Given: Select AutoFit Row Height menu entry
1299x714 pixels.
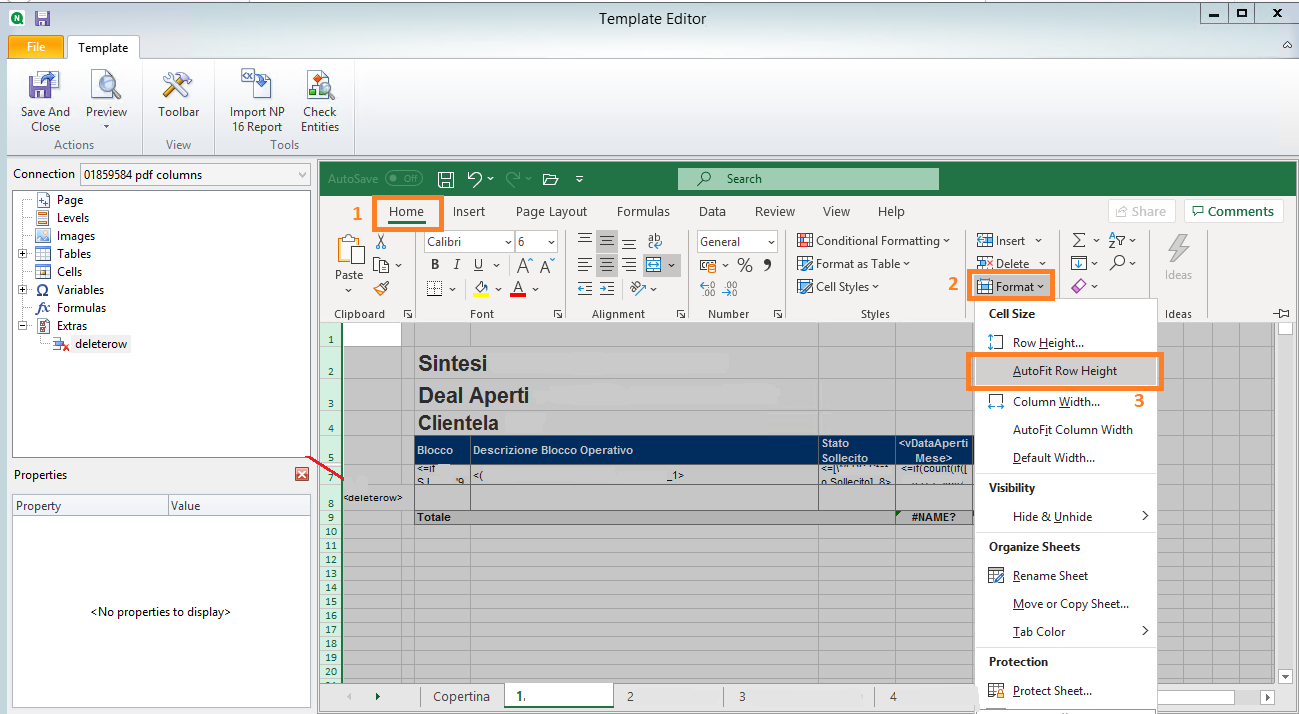Looking at the screenshot, I should pos(1064,371).
